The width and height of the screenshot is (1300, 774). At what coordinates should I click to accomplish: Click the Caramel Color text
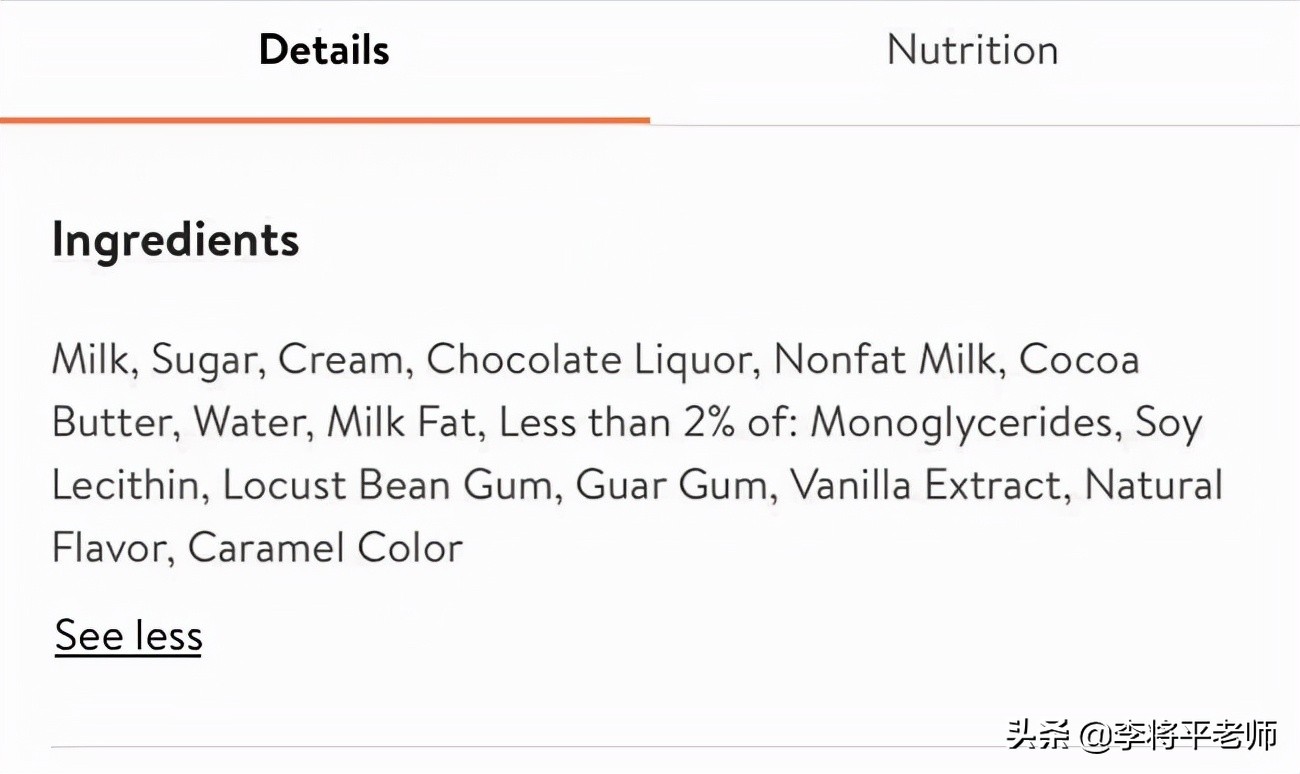[325, 548]
